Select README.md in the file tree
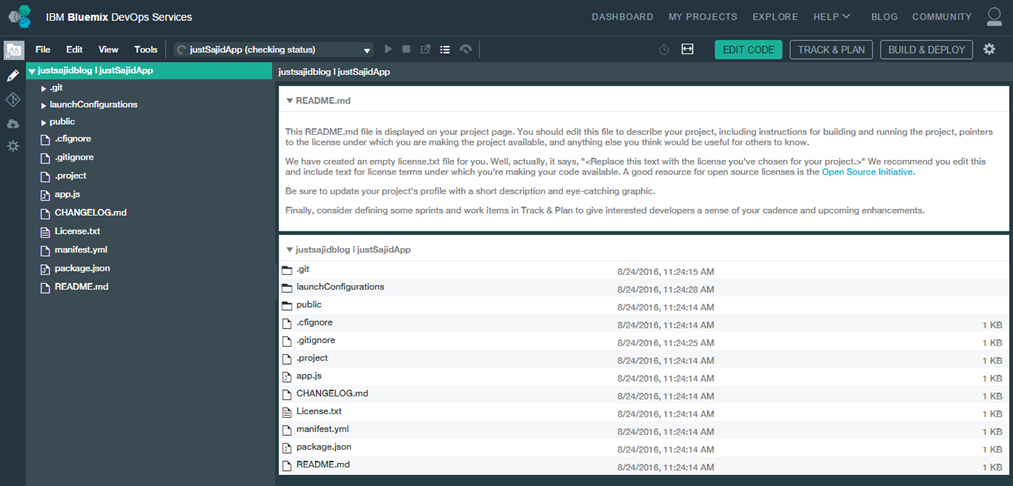The width and height of the screenshot is (1013, 486). (81, 287)
